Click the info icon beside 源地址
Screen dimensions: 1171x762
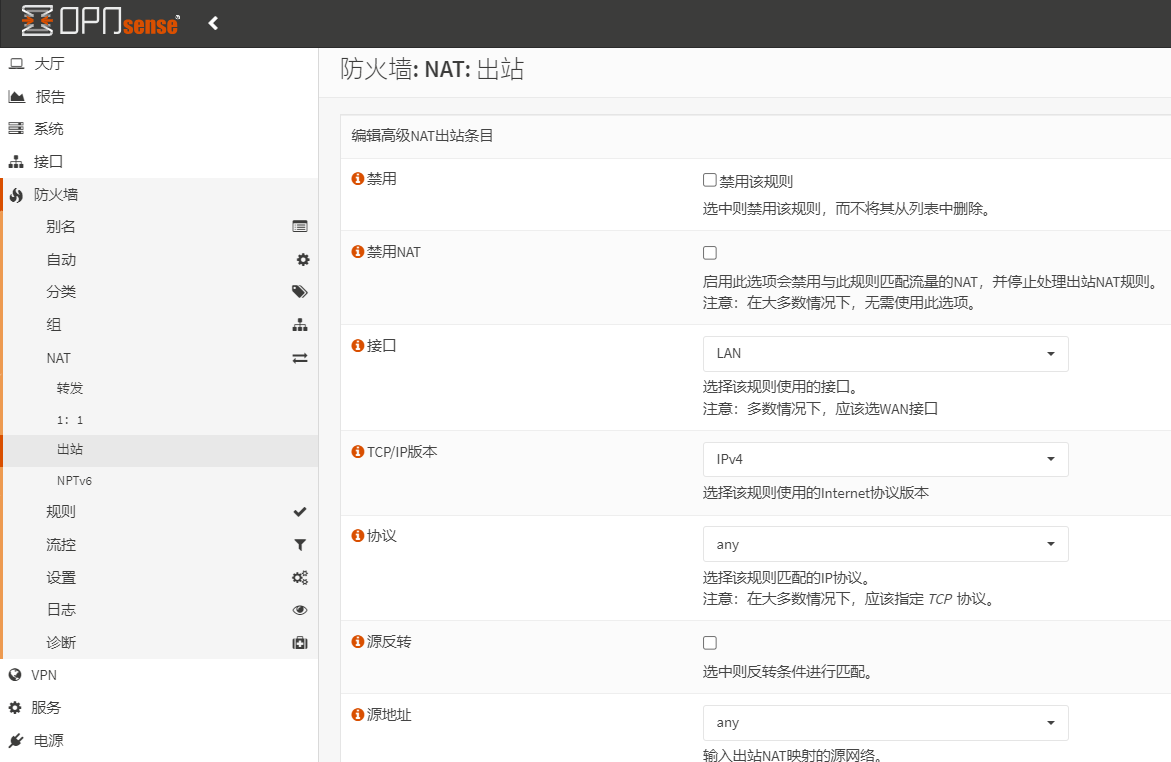(x=357, y=715)
